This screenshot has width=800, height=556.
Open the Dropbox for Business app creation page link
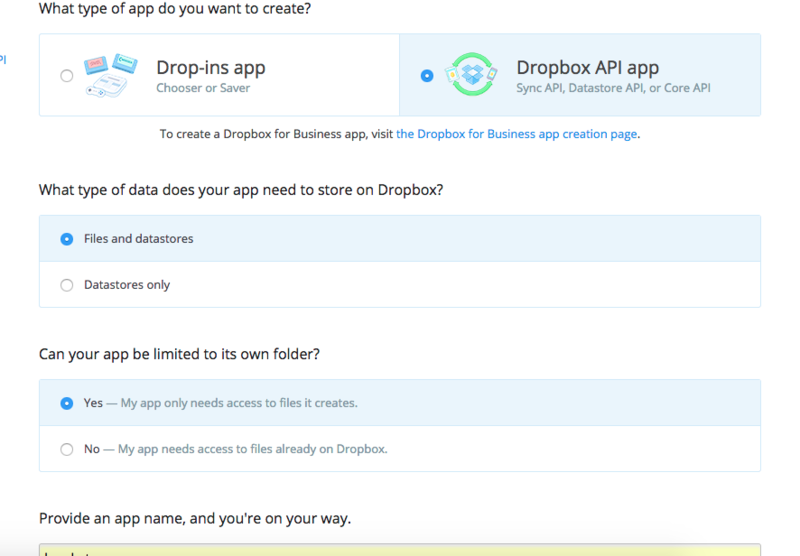click(516, 134)
